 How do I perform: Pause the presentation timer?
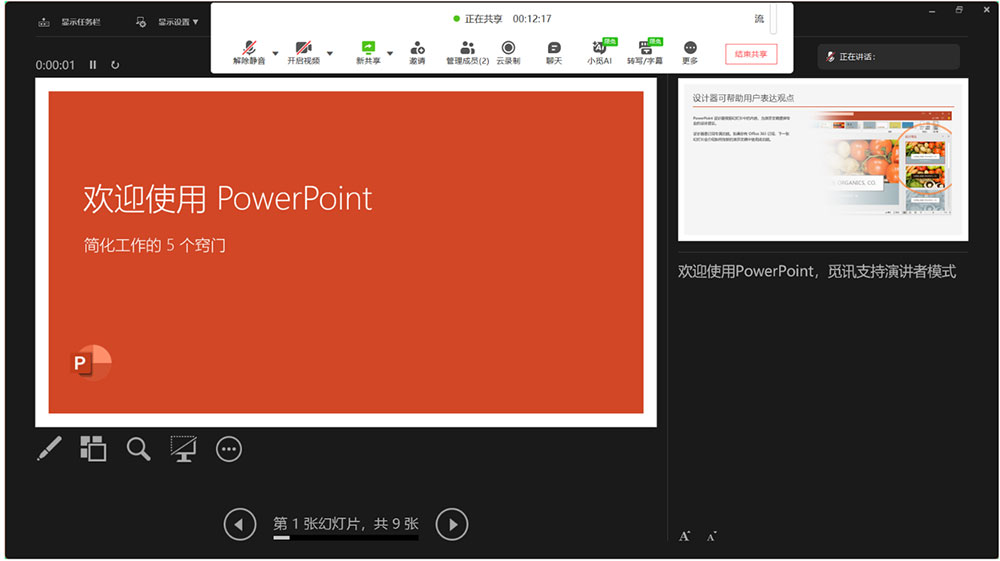pyautogui.click(x=93, y=65)
